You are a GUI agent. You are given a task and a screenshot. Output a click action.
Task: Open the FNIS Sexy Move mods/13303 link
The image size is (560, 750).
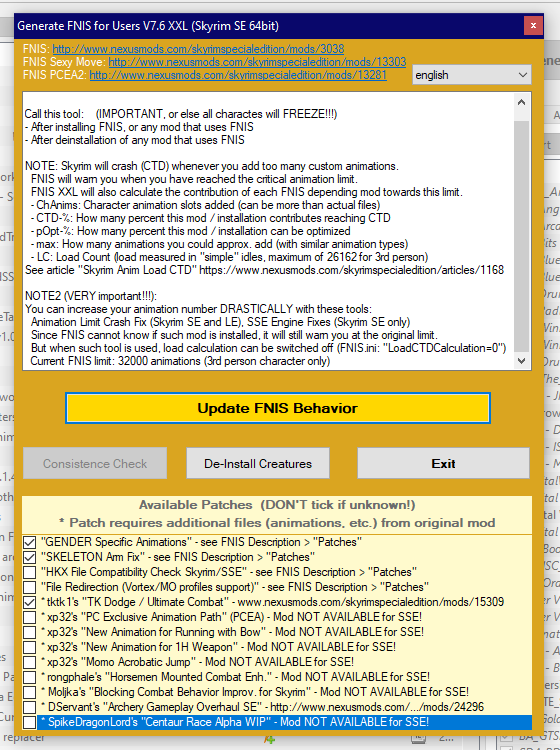pyautogui.click(x=257, y=62)
